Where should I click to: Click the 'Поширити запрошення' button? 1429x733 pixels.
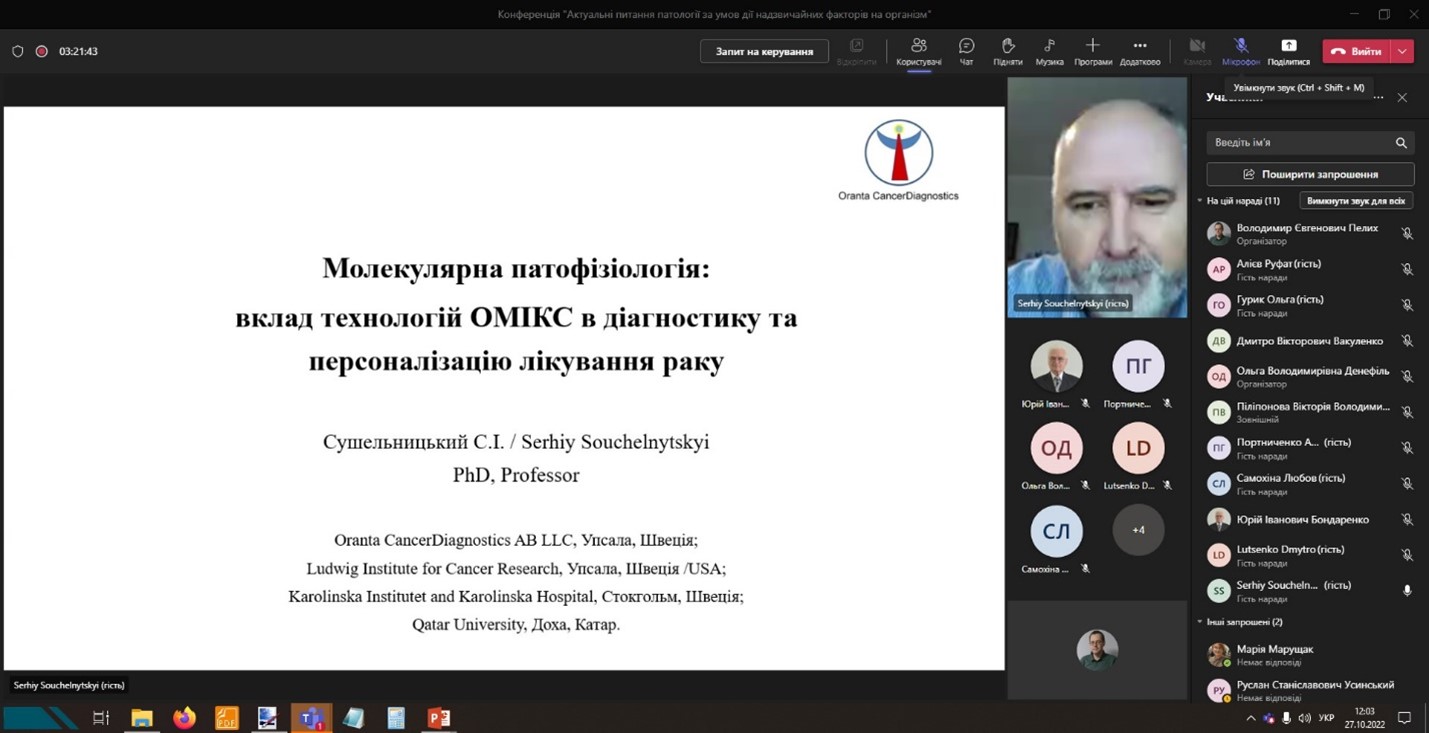(x=1309, y=174)
